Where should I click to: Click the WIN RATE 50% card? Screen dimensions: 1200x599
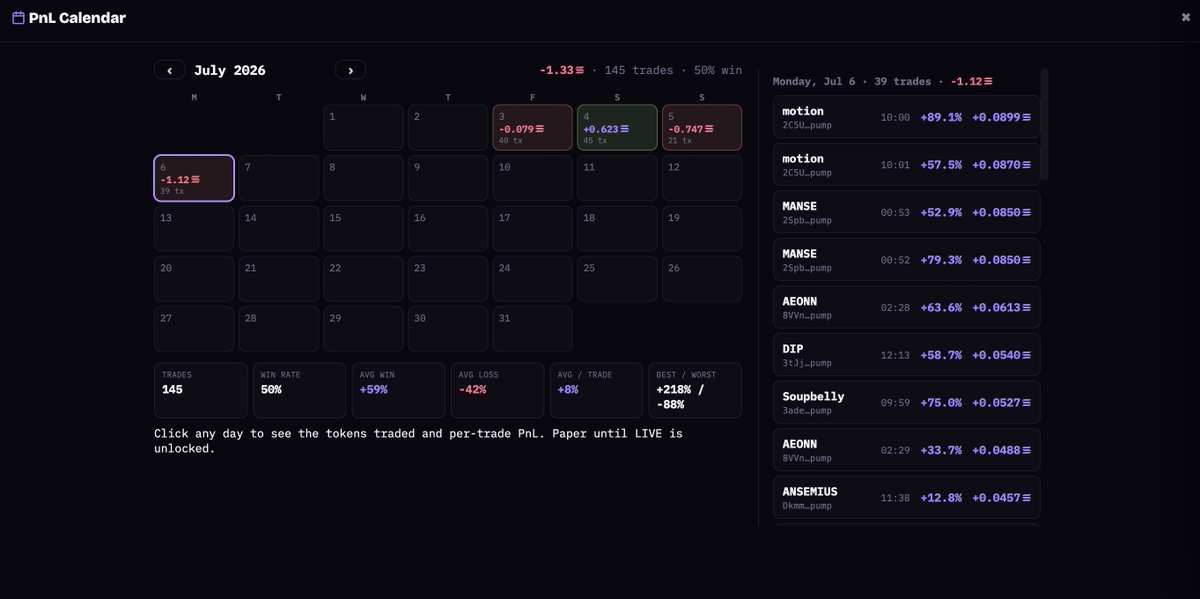coord(300,390)
